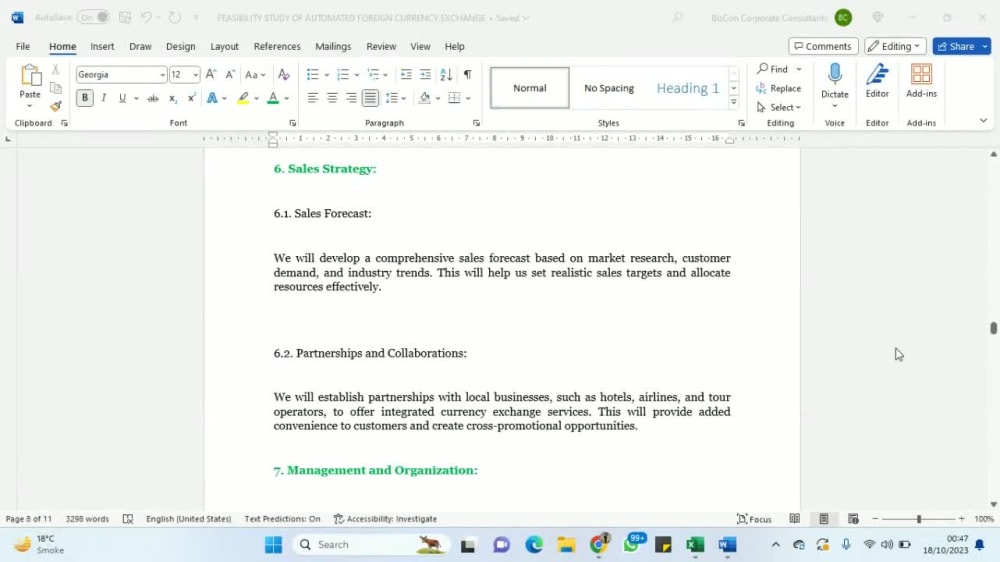
Task: Switch to the Insert tab
Action: pos(102,47)
